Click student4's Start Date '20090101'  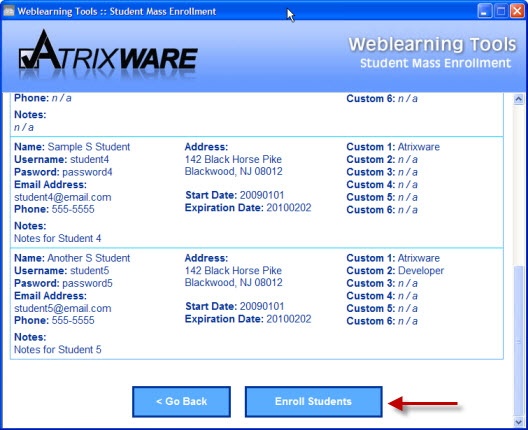coord(262,195)
